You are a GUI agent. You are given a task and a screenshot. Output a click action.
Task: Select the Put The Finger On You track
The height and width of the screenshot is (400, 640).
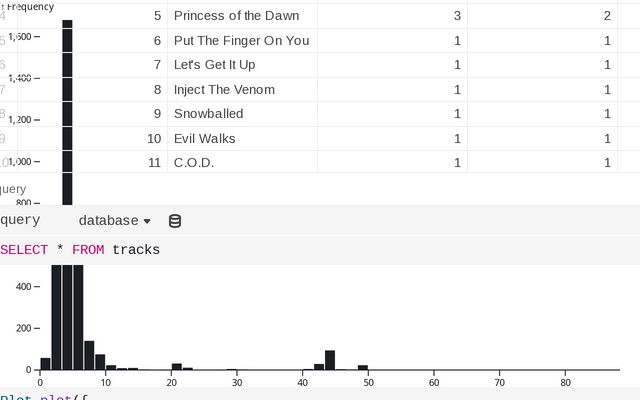tap(241, 41)
